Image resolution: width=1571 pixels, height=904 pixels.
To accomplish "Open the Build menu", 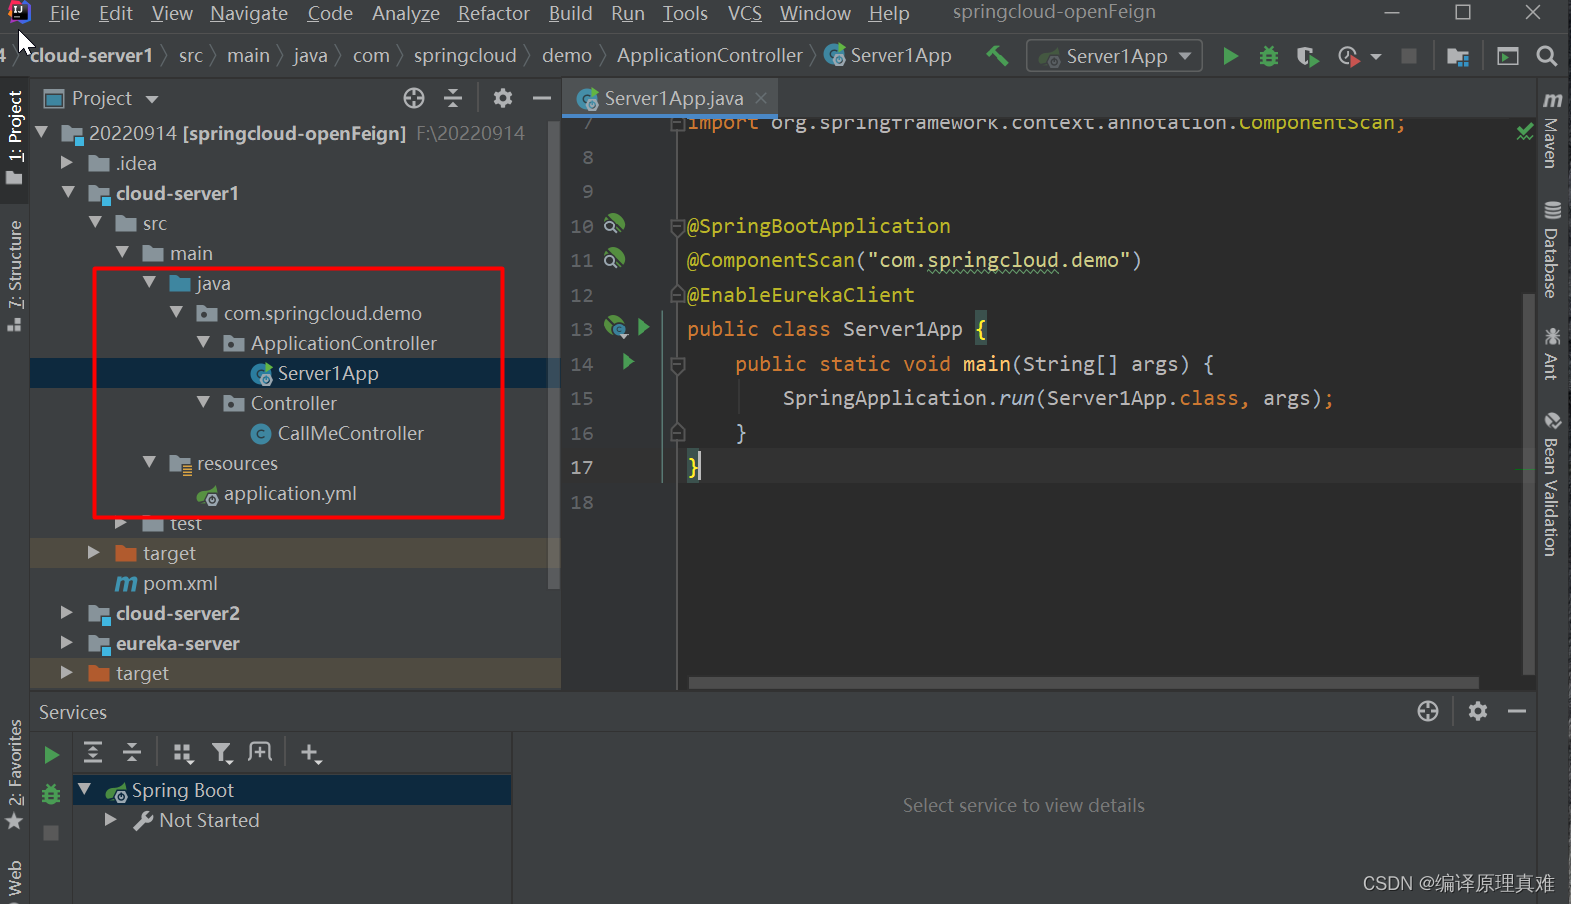I will click(570, 13).
